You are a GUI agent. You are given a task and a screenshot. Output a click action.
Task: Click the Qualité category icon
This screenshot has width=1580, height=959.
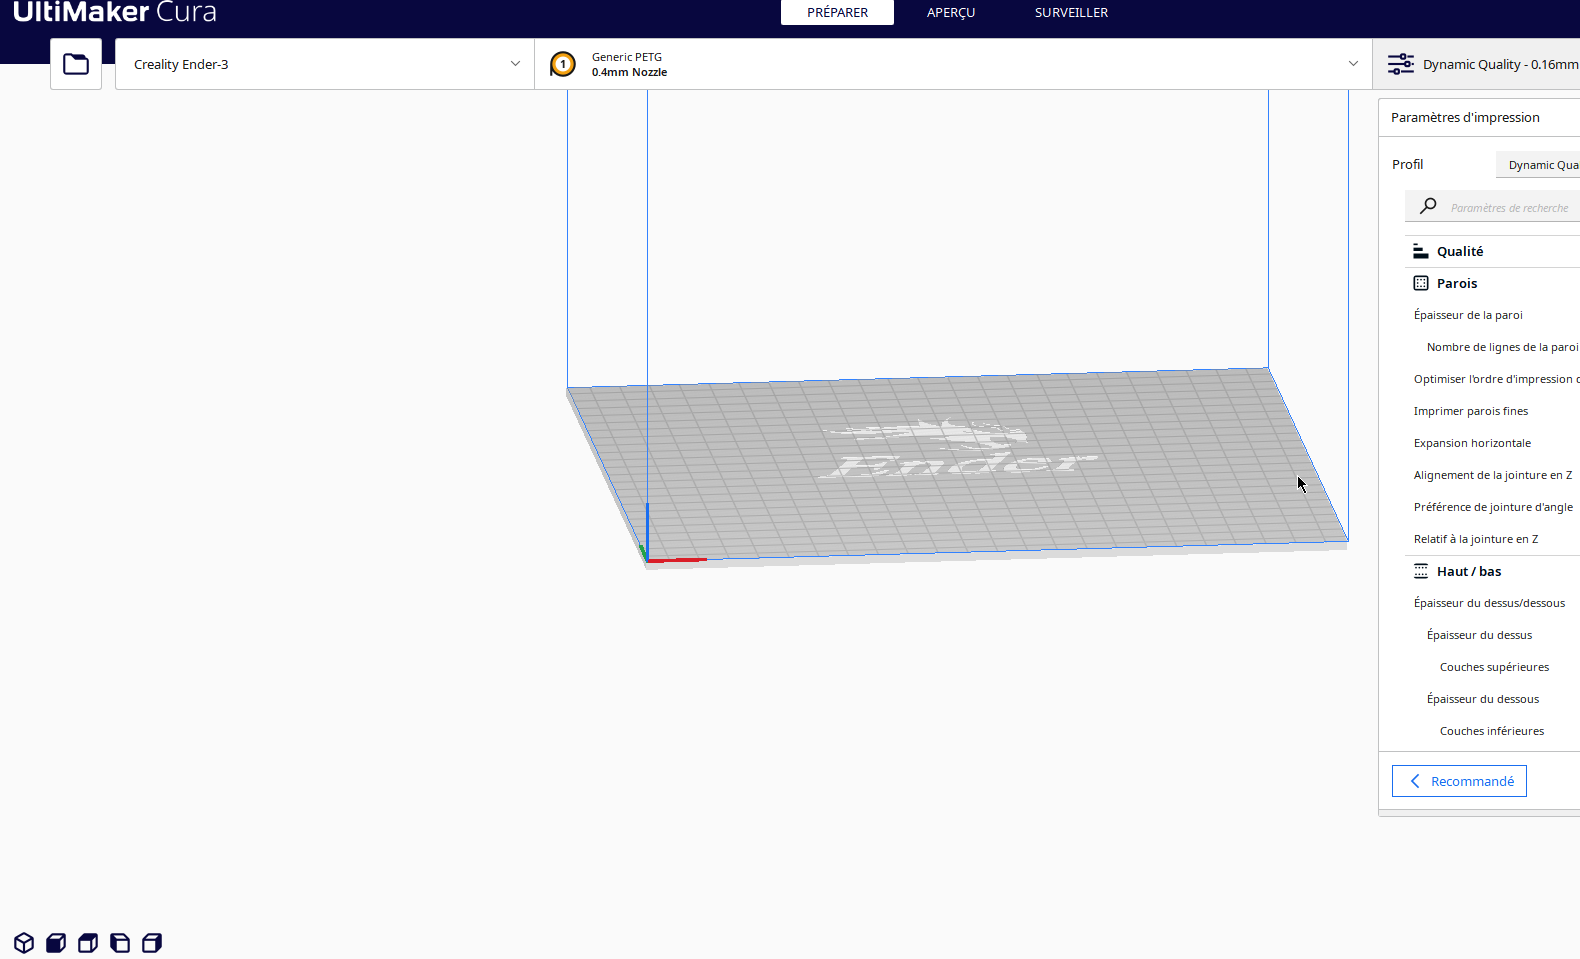tap(1421, 251)
